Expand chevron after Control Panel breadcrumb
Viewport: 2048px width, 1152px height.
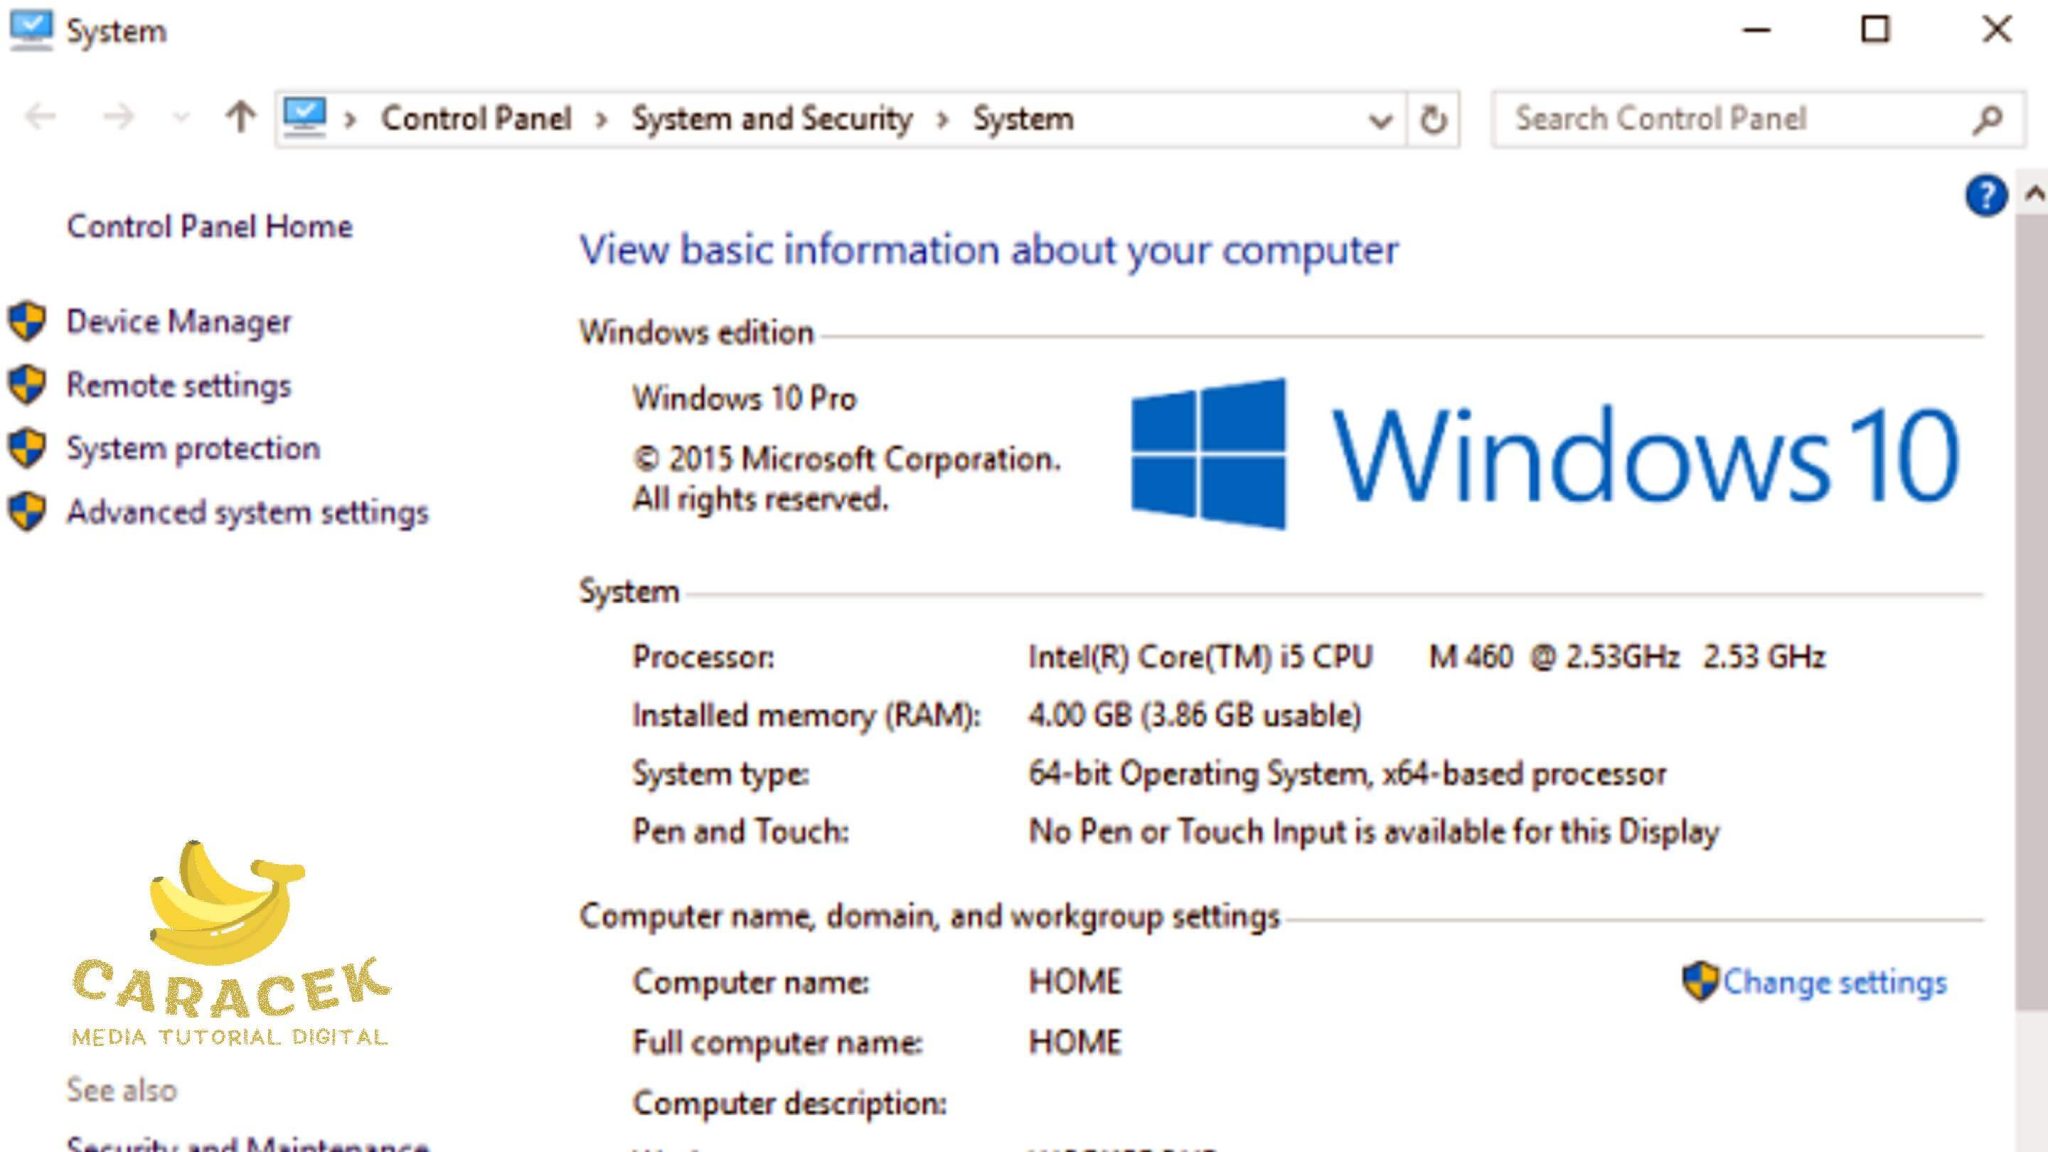(x=601, y=120)
